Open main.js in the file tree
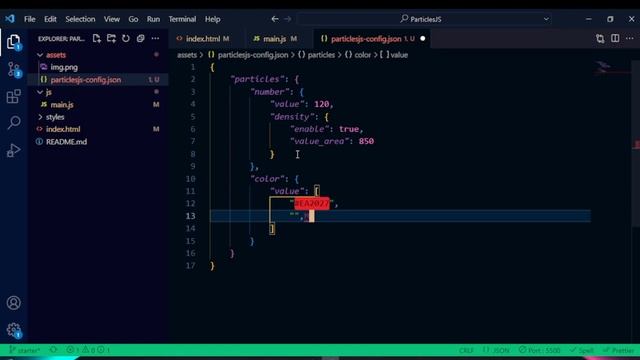 tap(62, 104)
